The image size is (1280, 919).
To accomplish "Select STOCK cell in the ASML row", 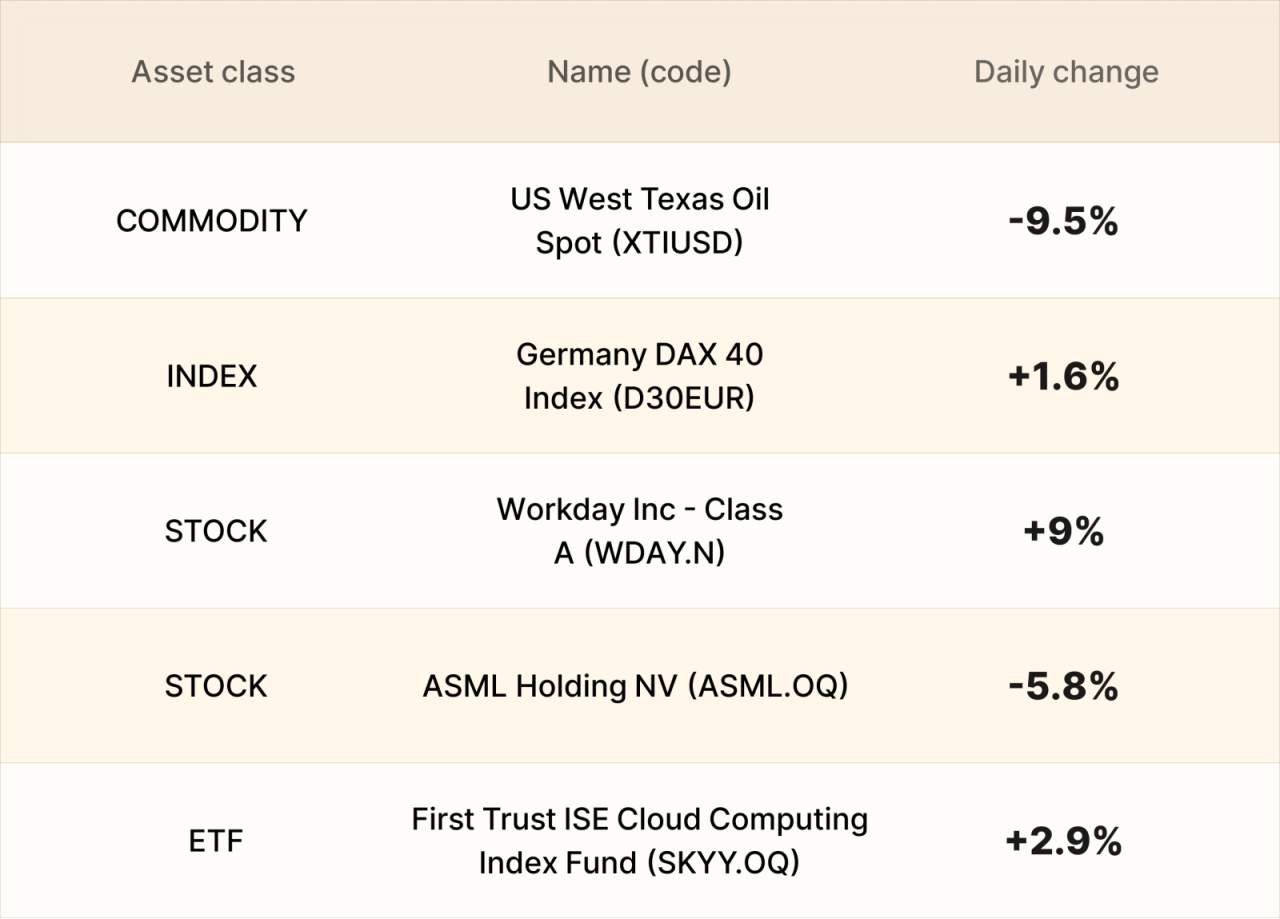I will tap(216, 686).
